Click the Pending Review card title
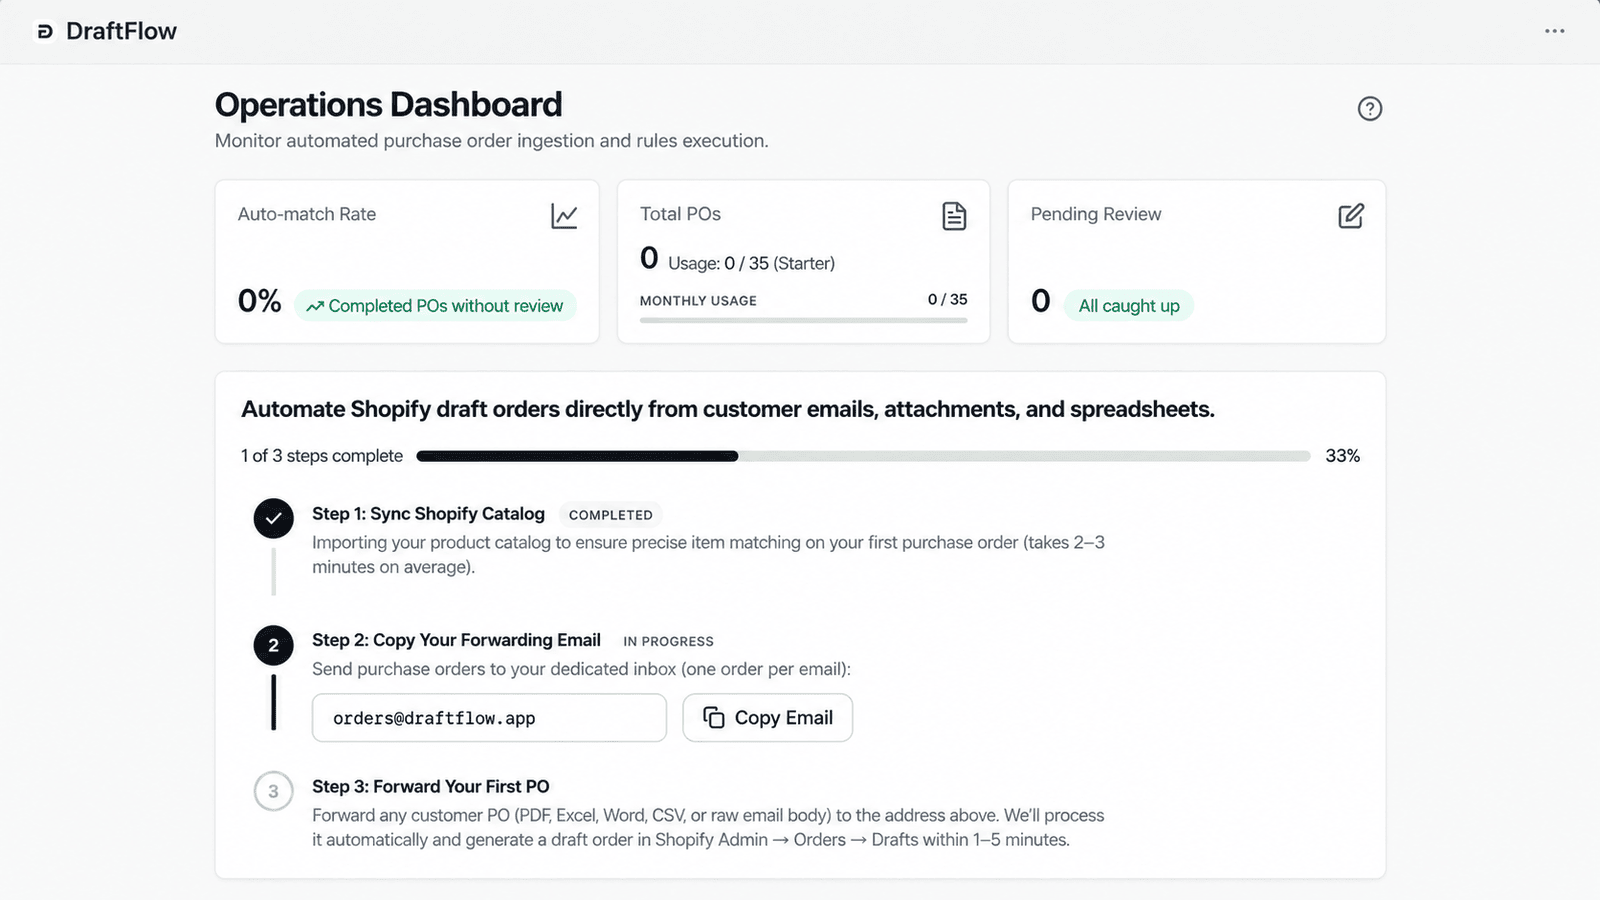Viewport: 1600px width, 900px height. click(x=1096, y=214)
